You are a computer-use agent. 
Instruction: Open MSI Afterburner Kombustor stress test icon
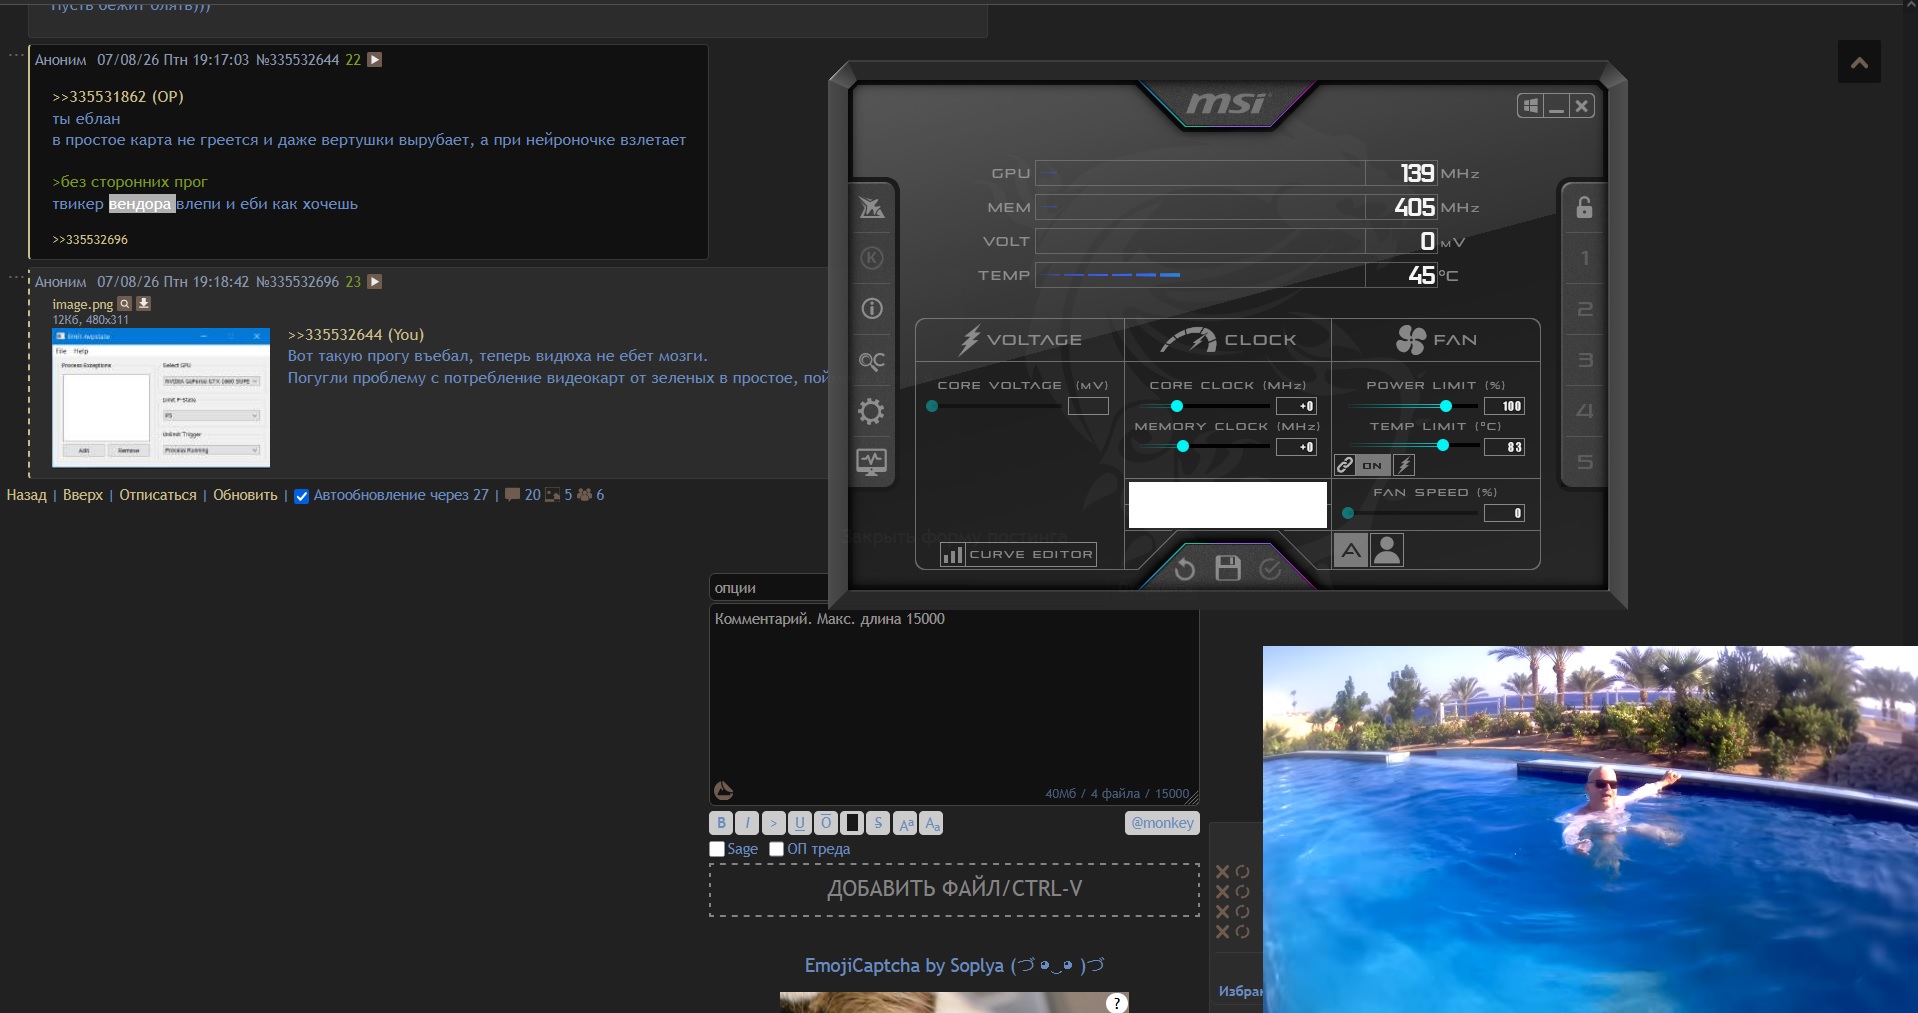tap(871, 258)
